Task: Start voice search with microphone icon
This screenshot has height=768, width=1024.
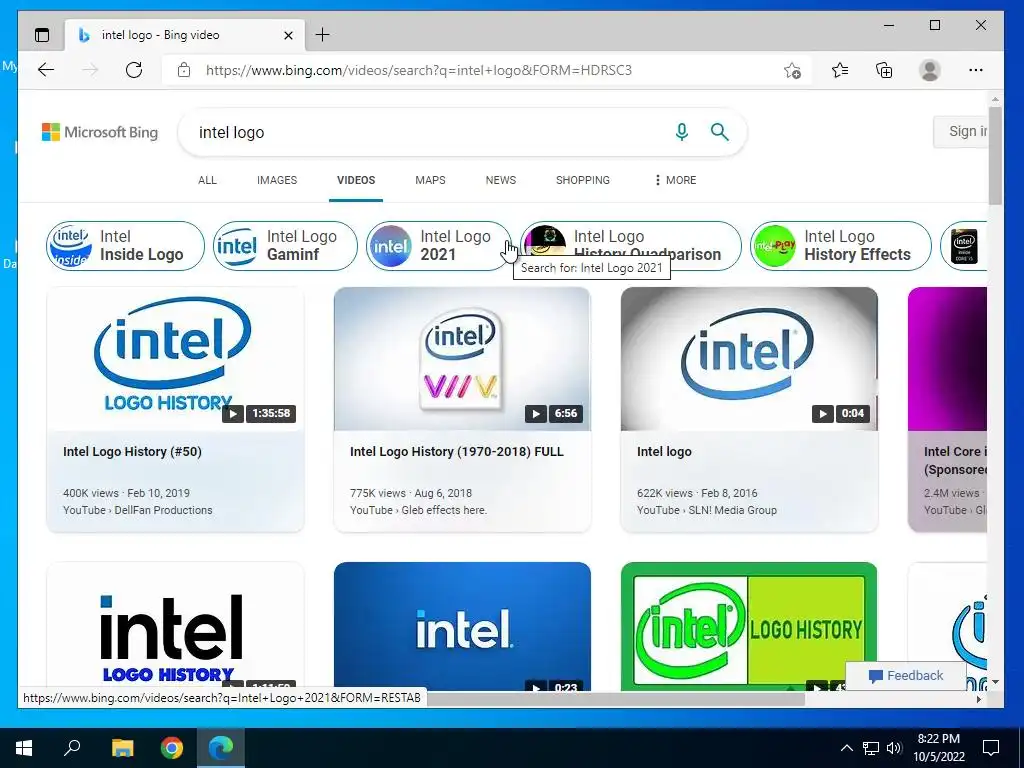Action: tap(682, 132)
